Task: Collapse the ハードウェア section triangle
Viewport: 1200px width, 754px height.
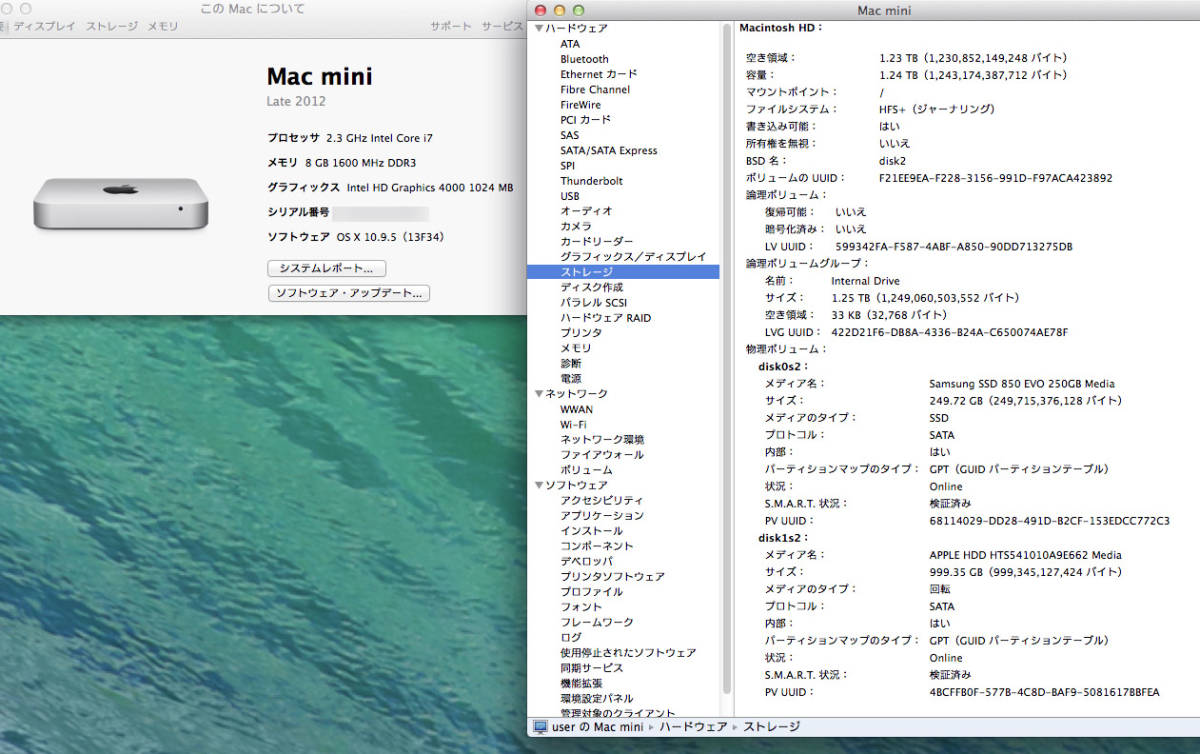Action: tap(539, 29)
